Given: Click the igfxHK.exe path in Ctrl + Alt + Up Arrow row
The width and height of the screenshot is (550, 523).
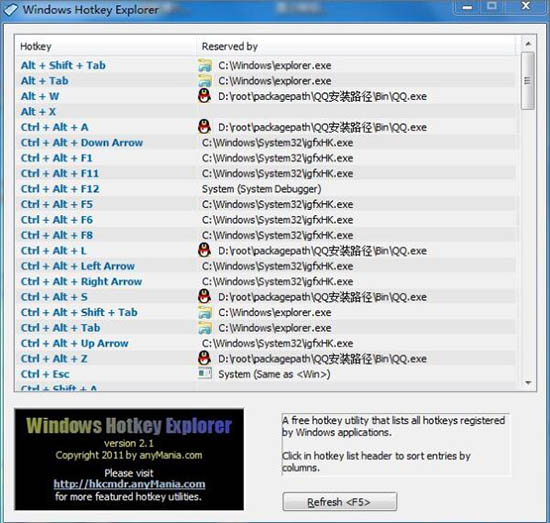Looking at the screenshot, I should pyautogui.click(x=277, y=343).
